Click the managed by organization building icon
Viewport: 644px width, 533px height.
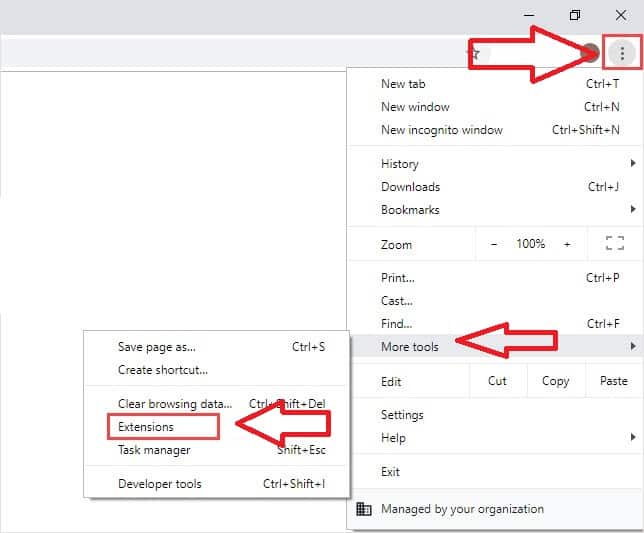click(364, 509)
